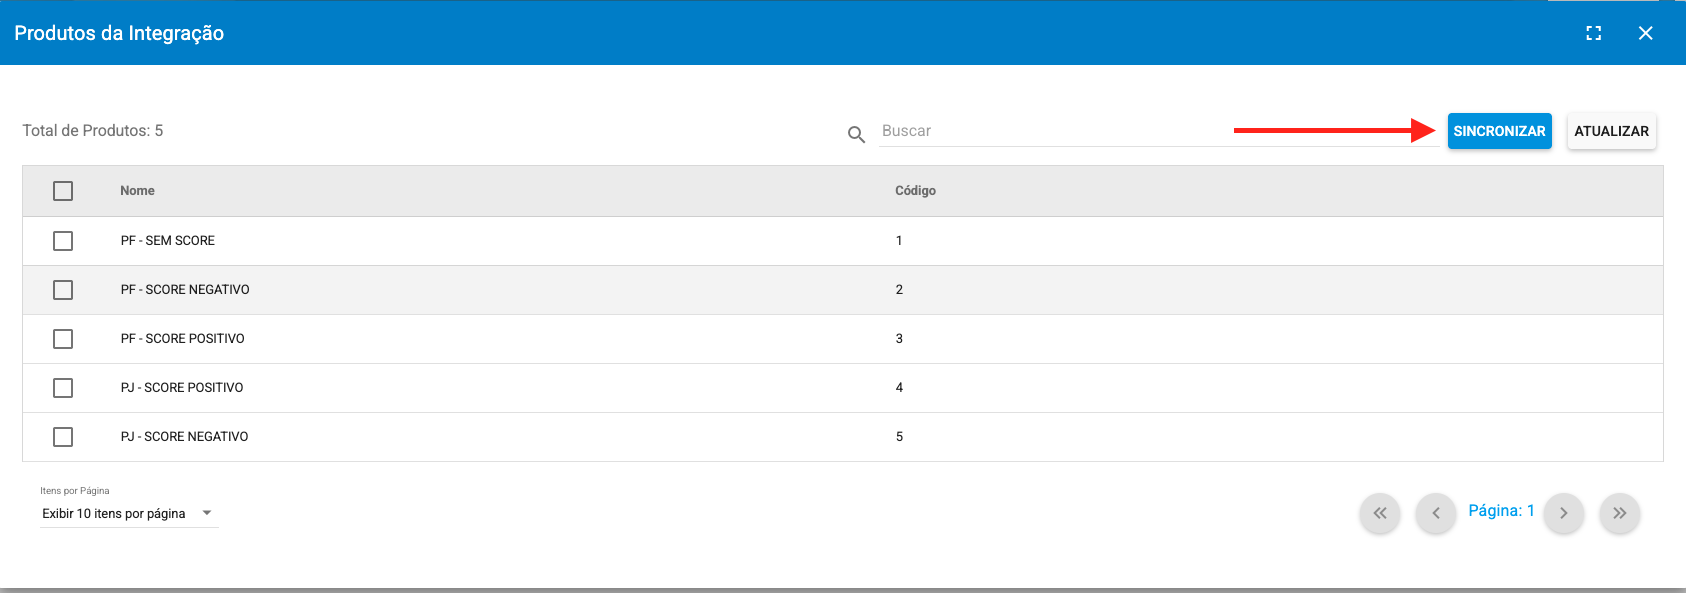Select the PF - SCORE POSITIVO row checkbox
This screenshot has width=1686, height=593.
(63, 339)
